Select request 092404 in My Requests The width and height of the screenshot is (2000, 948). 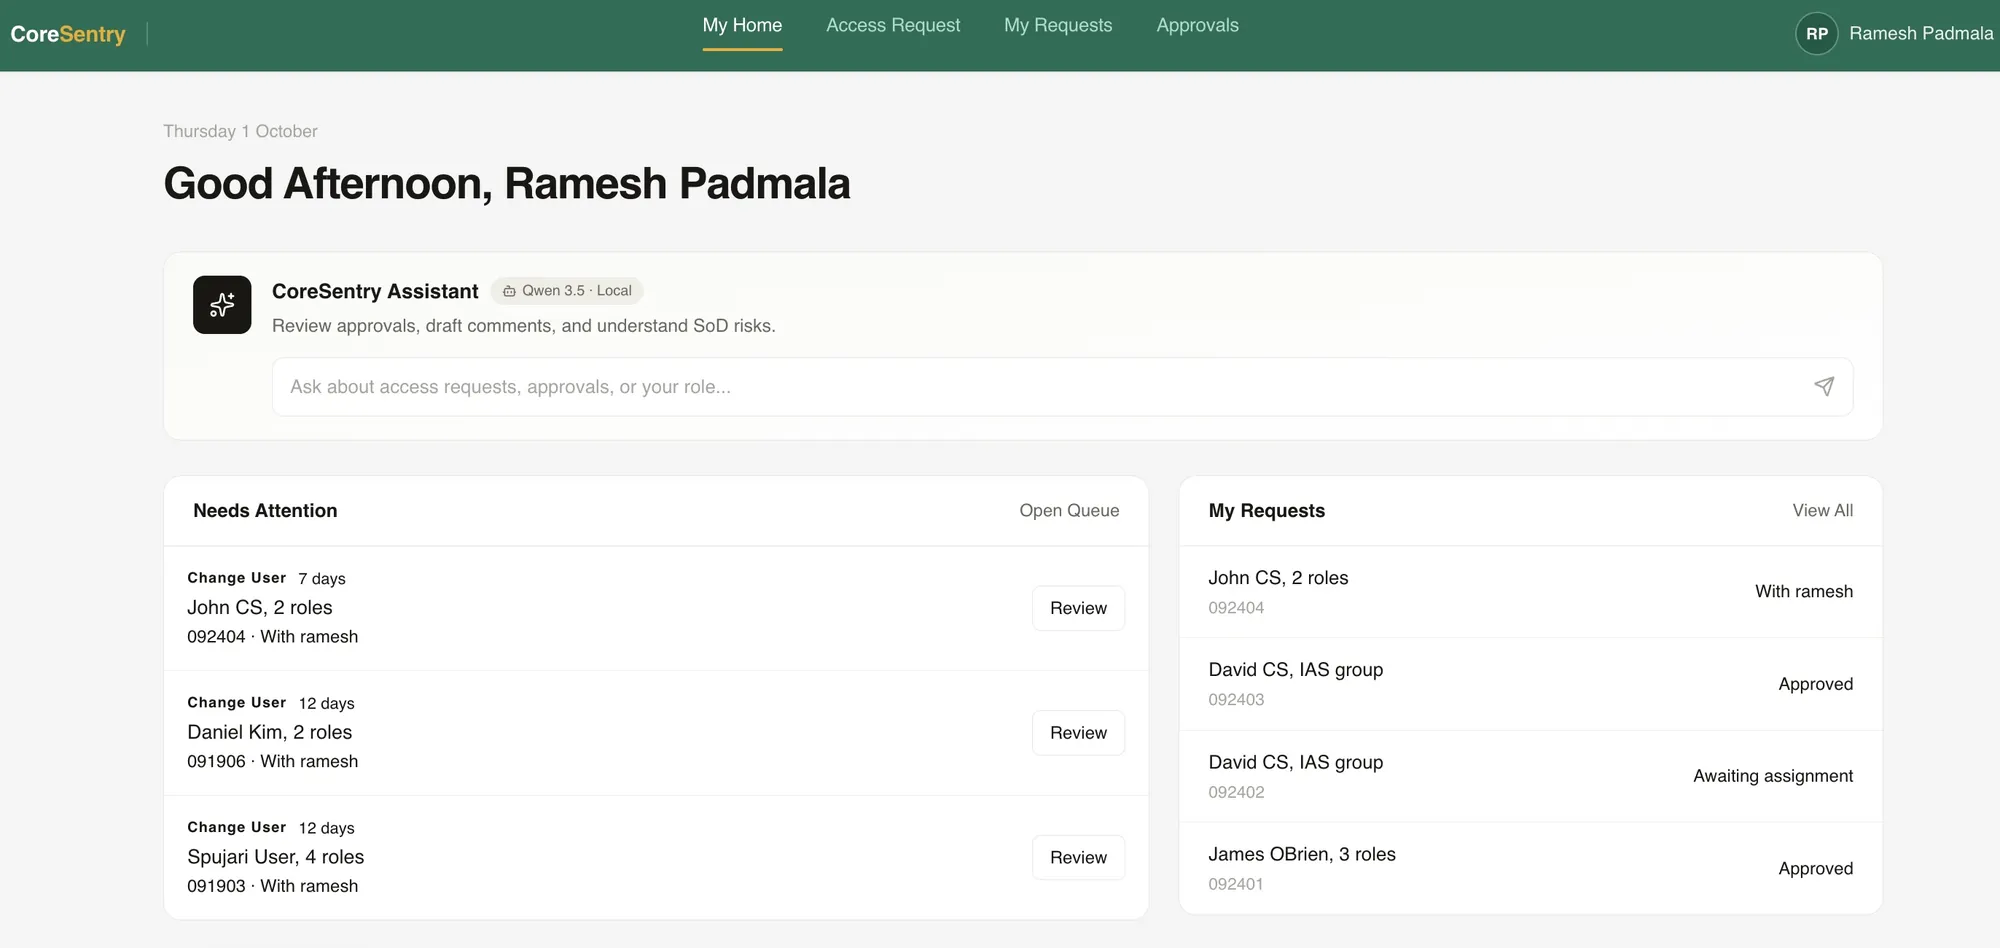click(x=1530, y=592)
